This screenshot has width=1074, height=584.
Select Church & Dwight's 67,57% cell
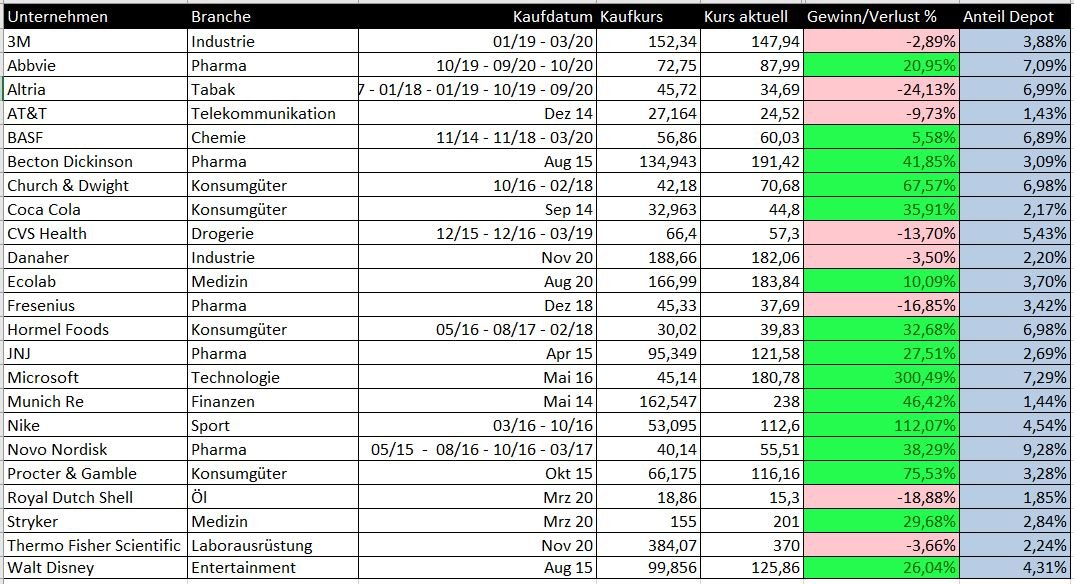[880, 186]
